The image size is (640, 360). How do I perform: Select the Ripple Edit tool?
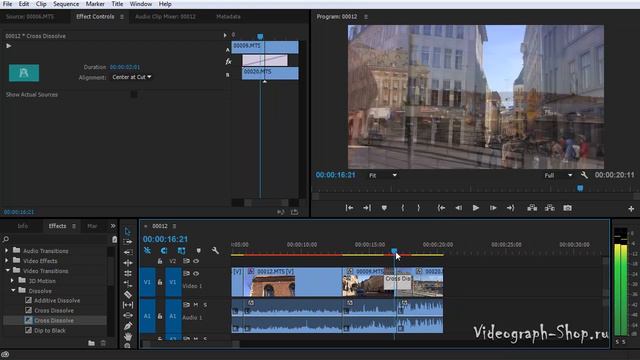127,263
